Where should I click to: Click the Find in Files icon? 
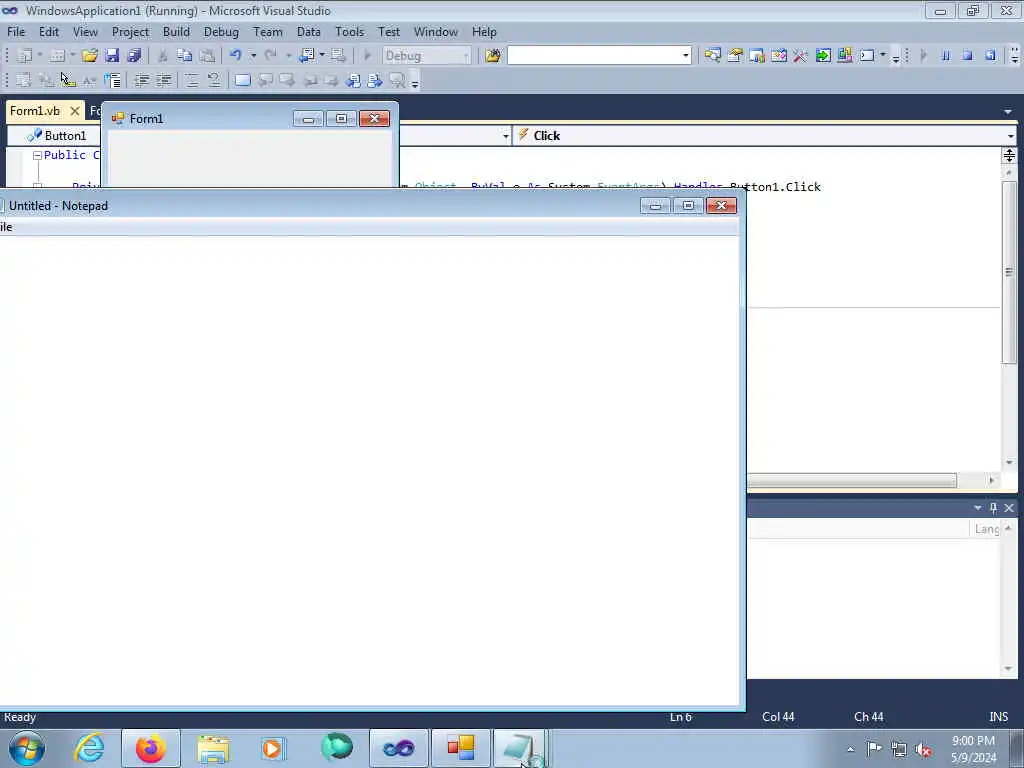click(x=493, y=56)
